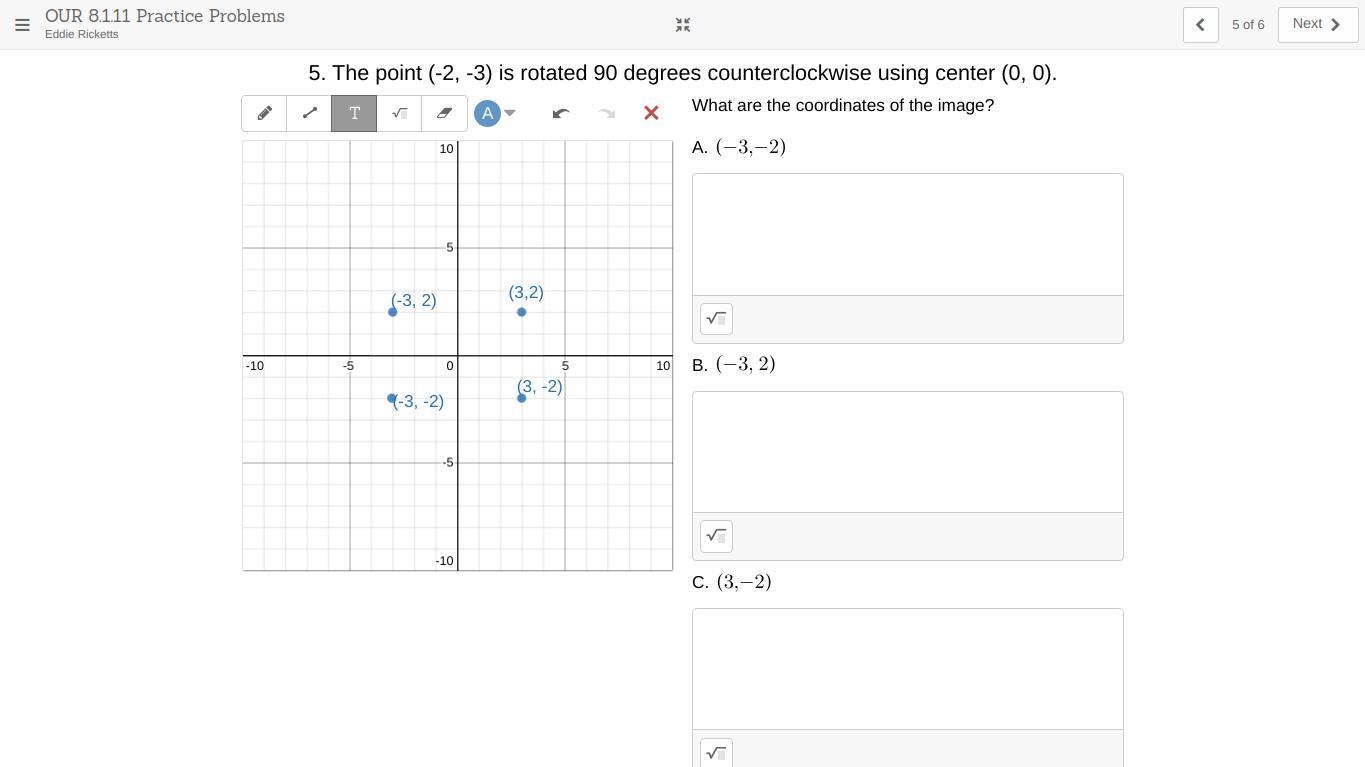Expand the color dropdown arrow
This screenshot has height=767, width=1365.
tap(510, 113)
